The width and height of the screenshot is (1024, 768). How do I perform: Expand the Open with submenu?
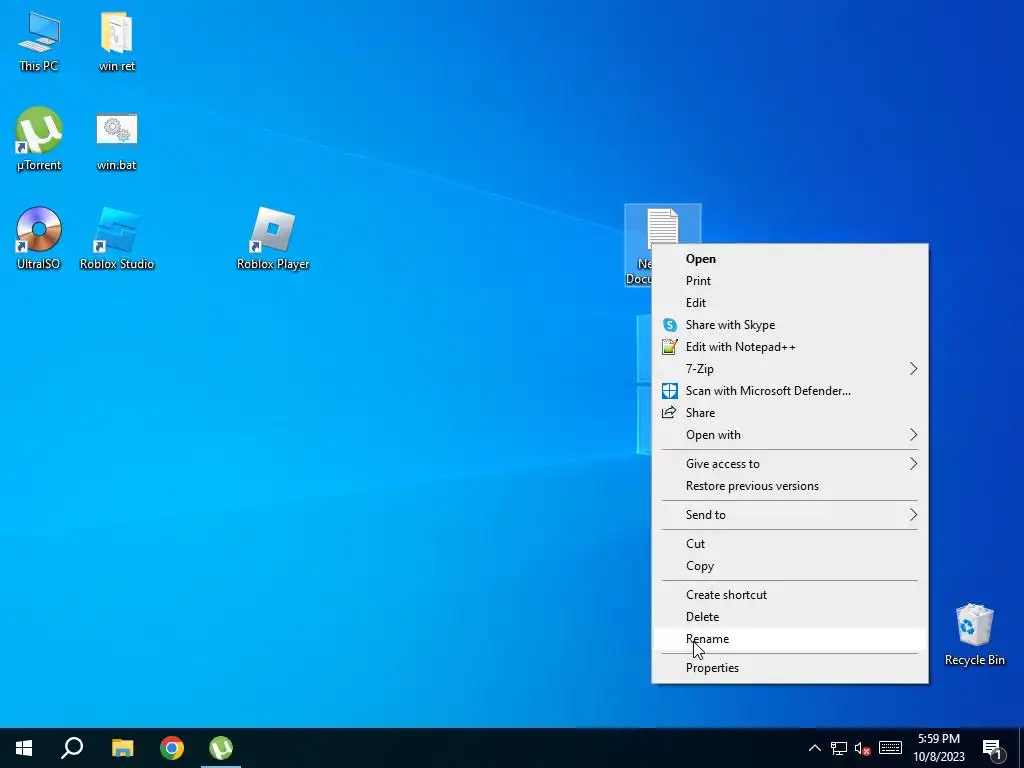pyautogui.click(x=790, y=435)
